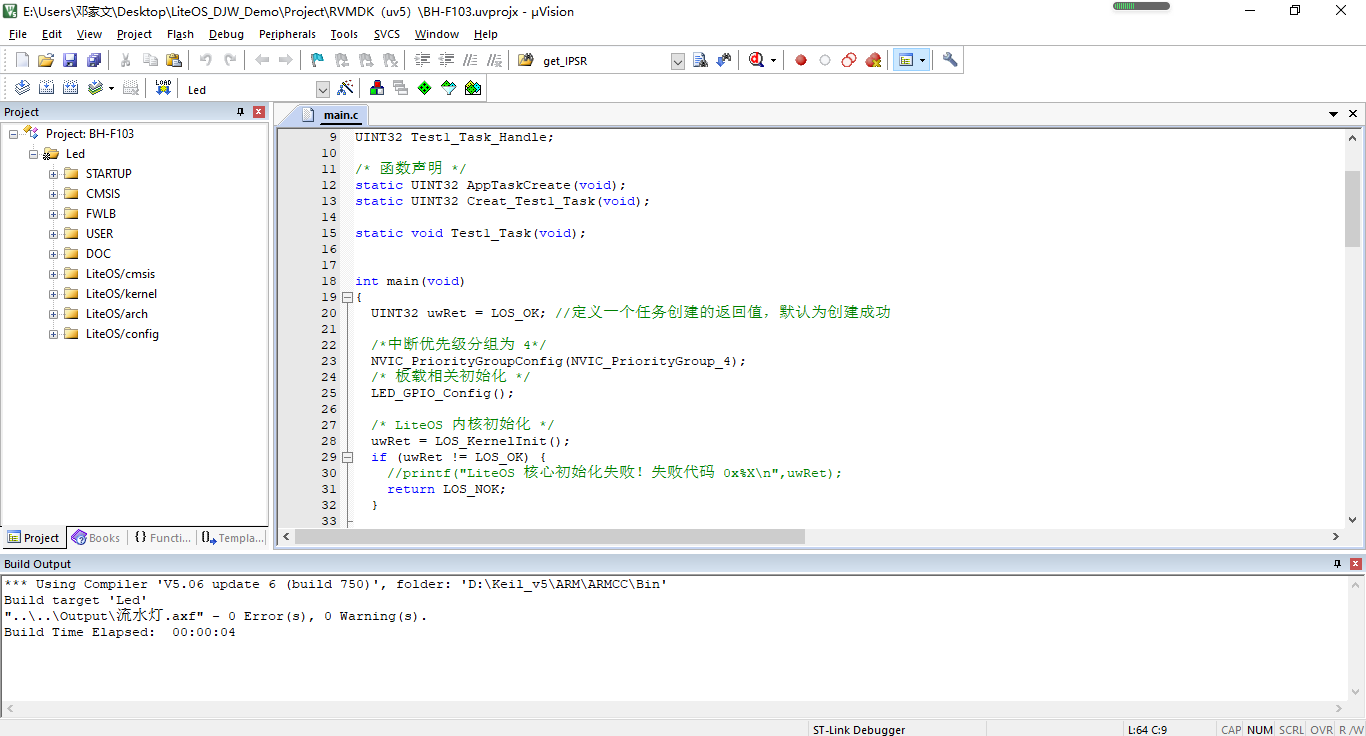Screen dimensions: 1366x736
Task: Build target toolbar icon
Action: point(46,88)
